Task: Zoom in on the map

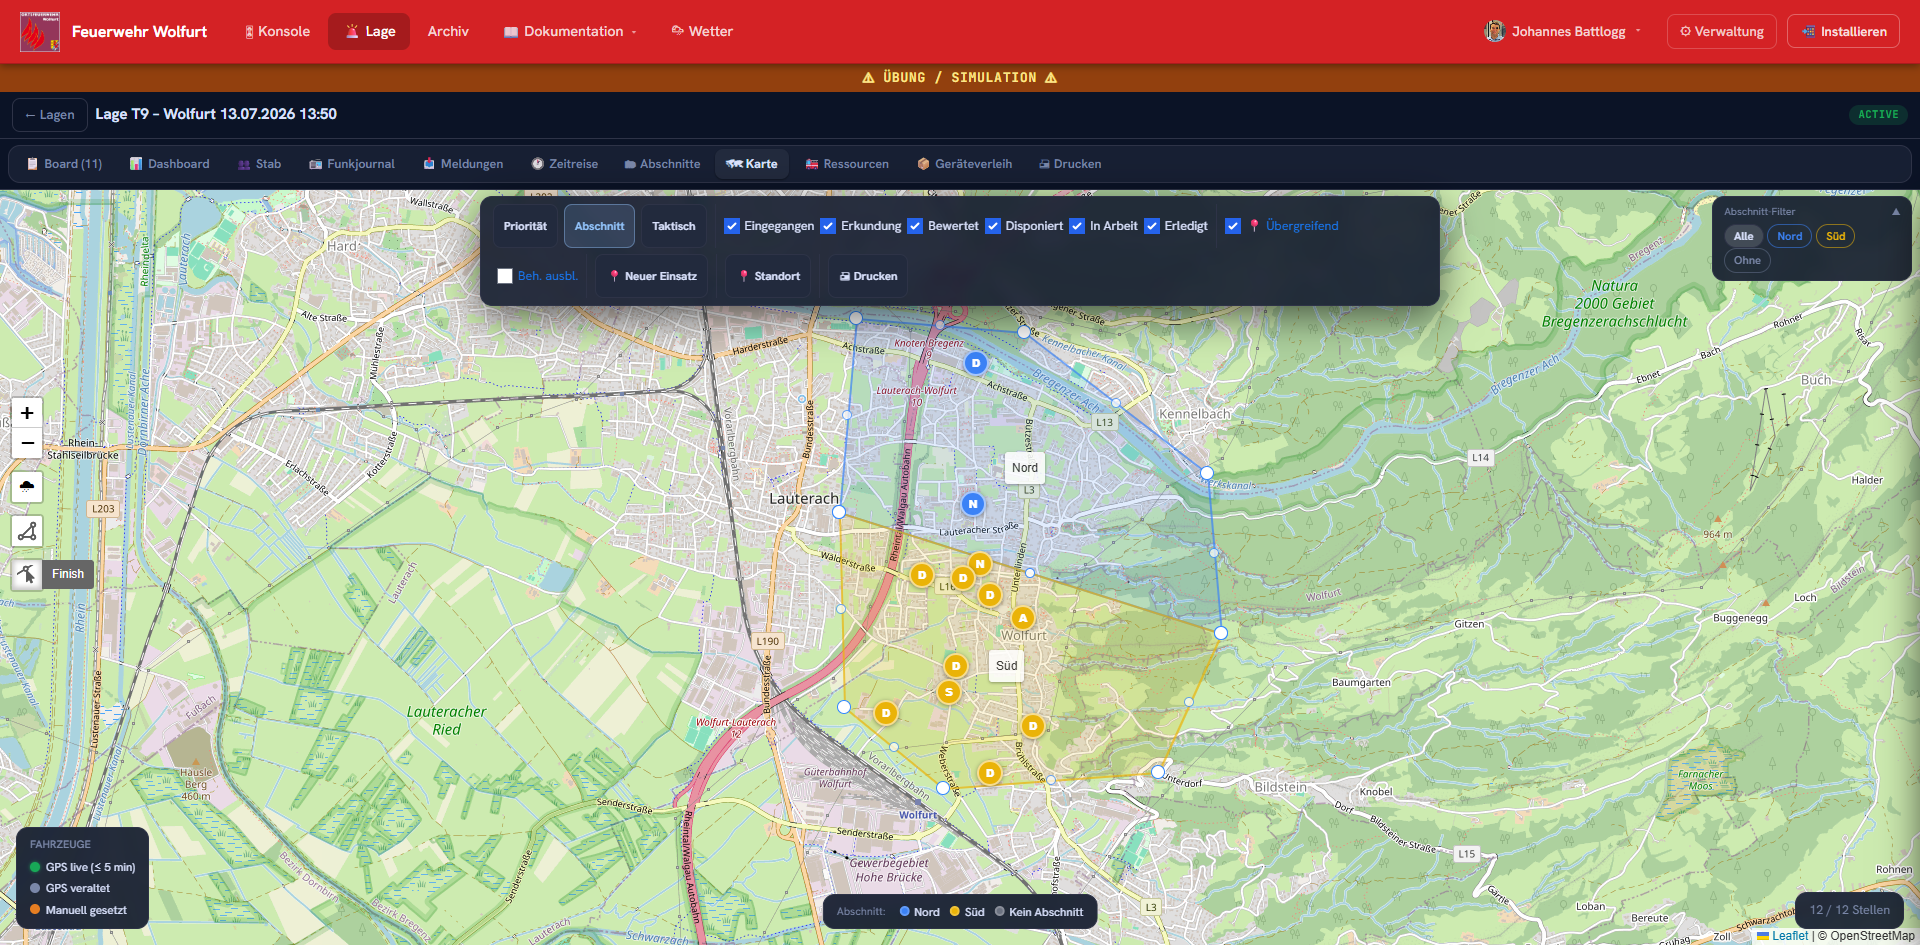Action: (x=27, y=412)
